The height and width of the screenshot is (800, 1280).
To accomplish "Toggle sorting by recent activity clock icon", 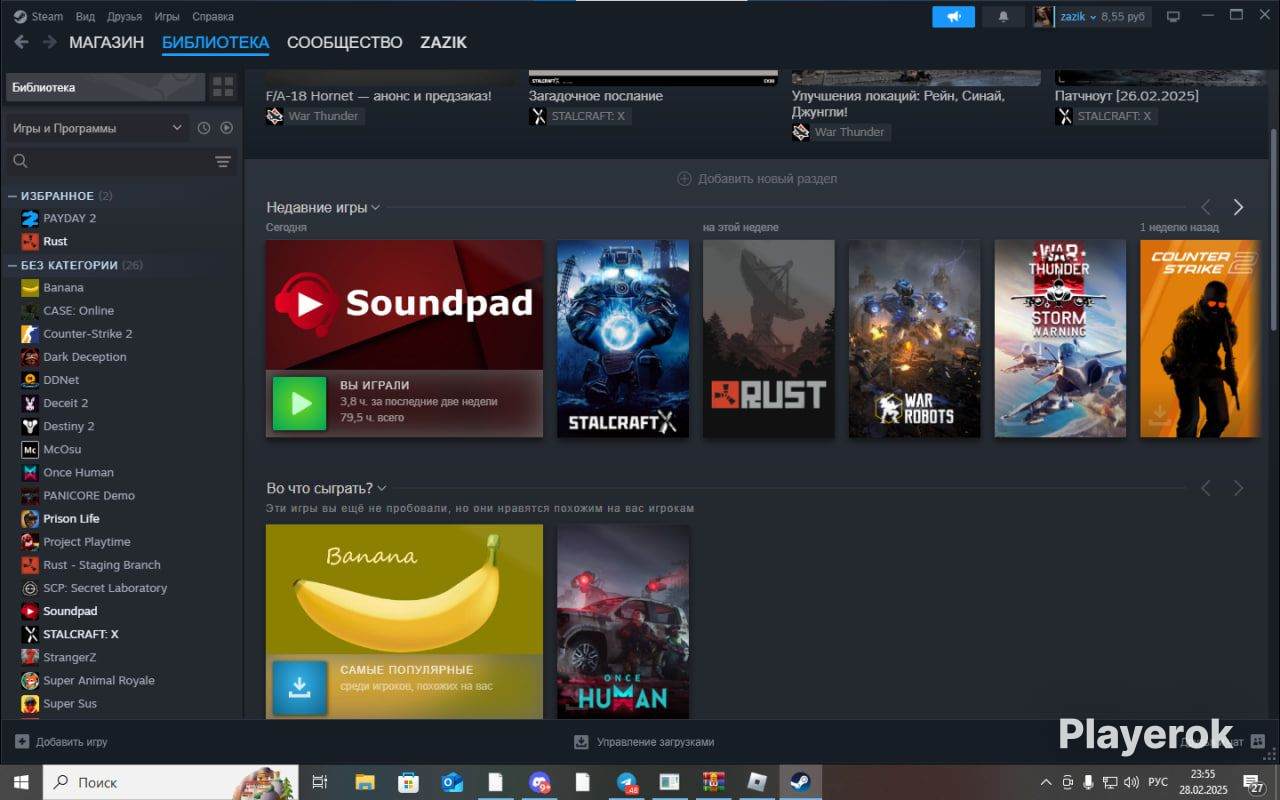I will pos(204,128).
